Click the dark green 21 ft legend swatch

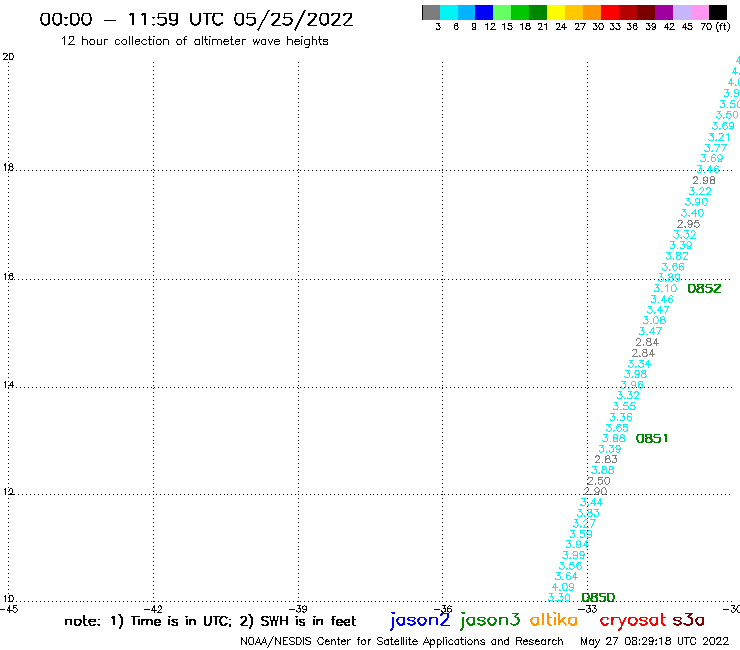538,12
